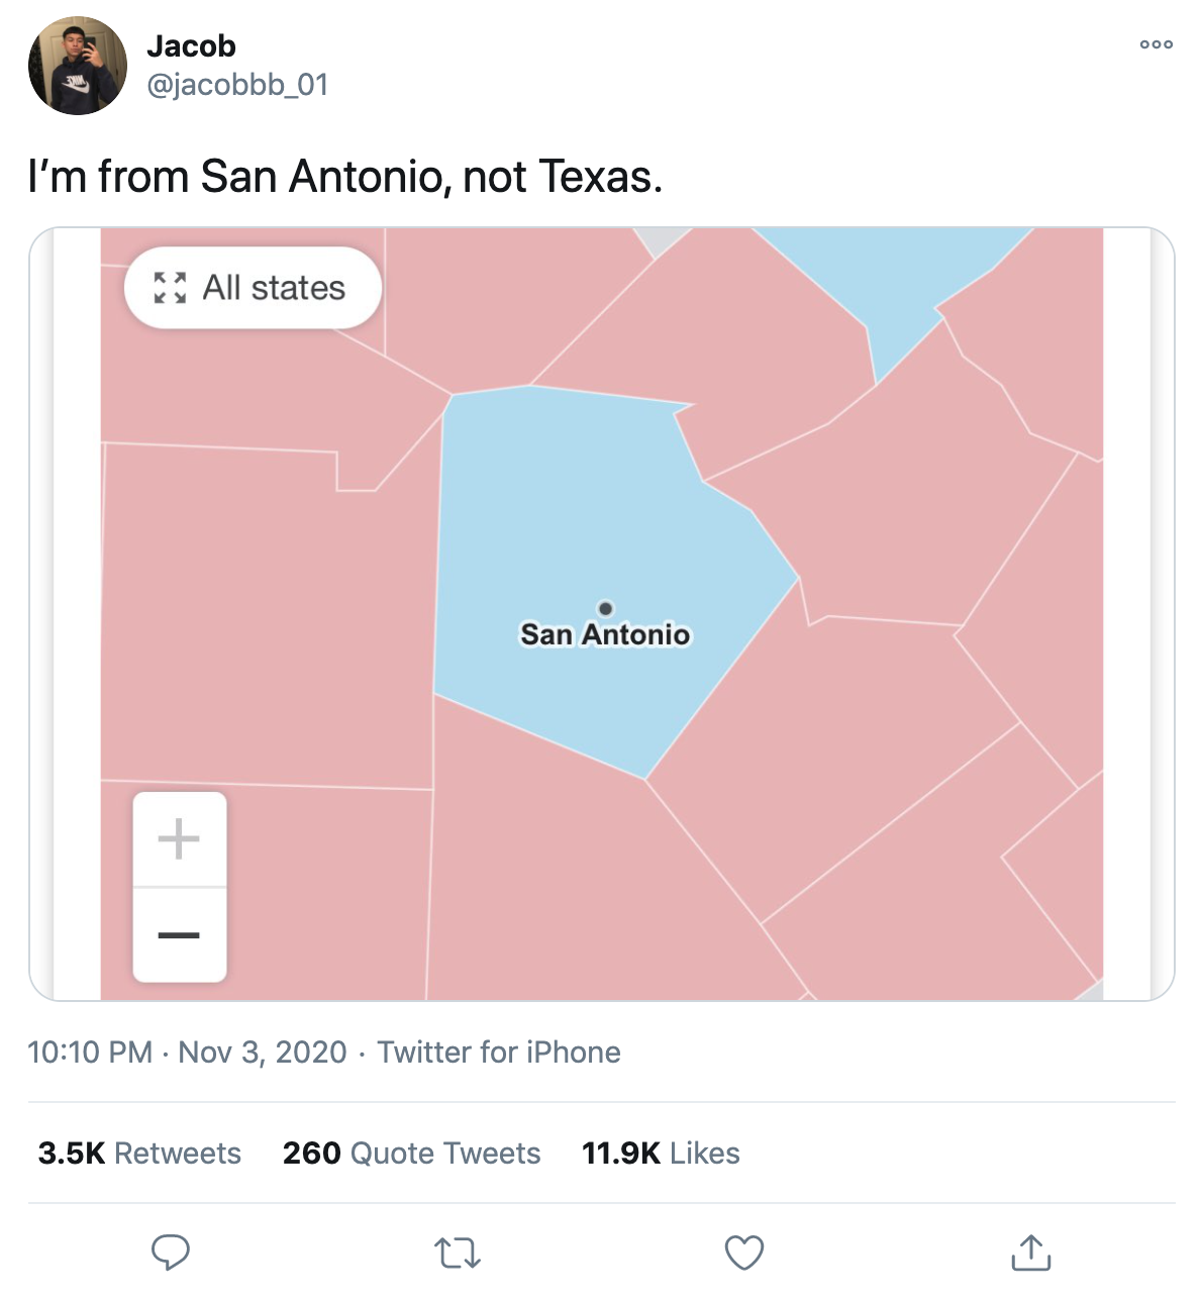
Task: Zoom out with the minus map button
Action: coord(179,935)
